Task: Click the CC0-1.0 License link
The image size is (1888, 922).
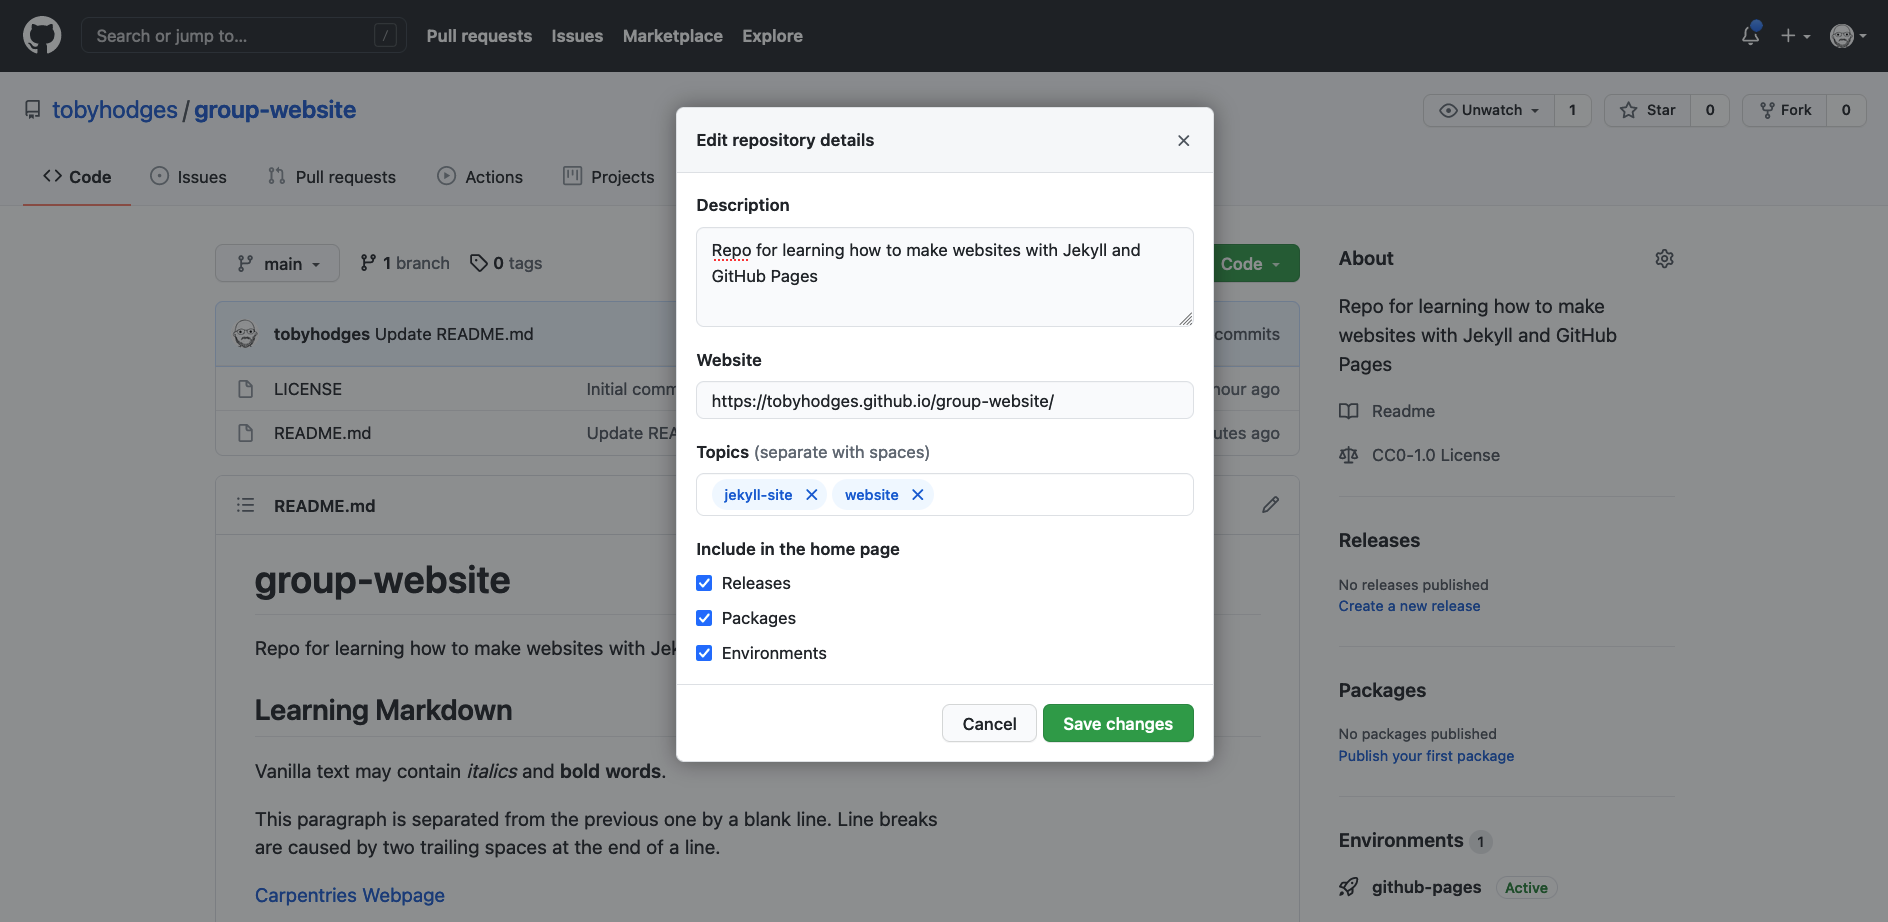Action: (x=1435, y=455)
